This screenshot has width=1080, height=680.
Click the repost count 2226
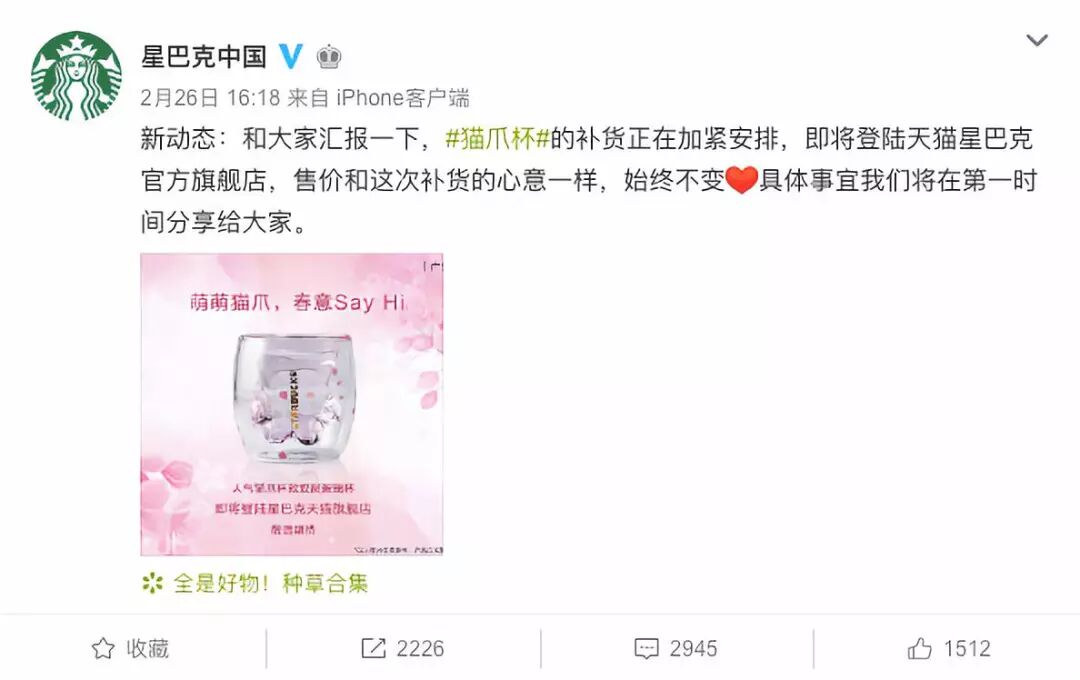[x=420, y=648]
